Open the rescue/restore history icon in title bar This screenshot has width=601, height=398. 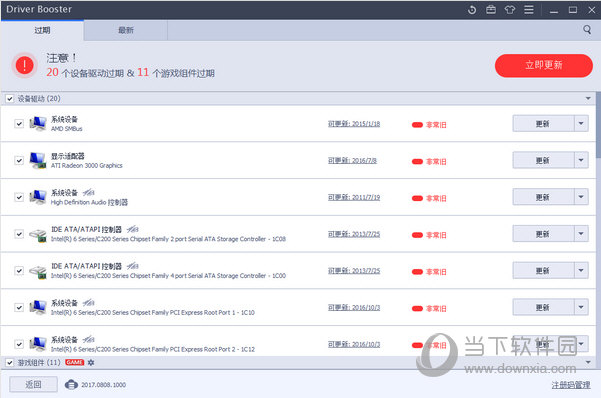point(472,10)
